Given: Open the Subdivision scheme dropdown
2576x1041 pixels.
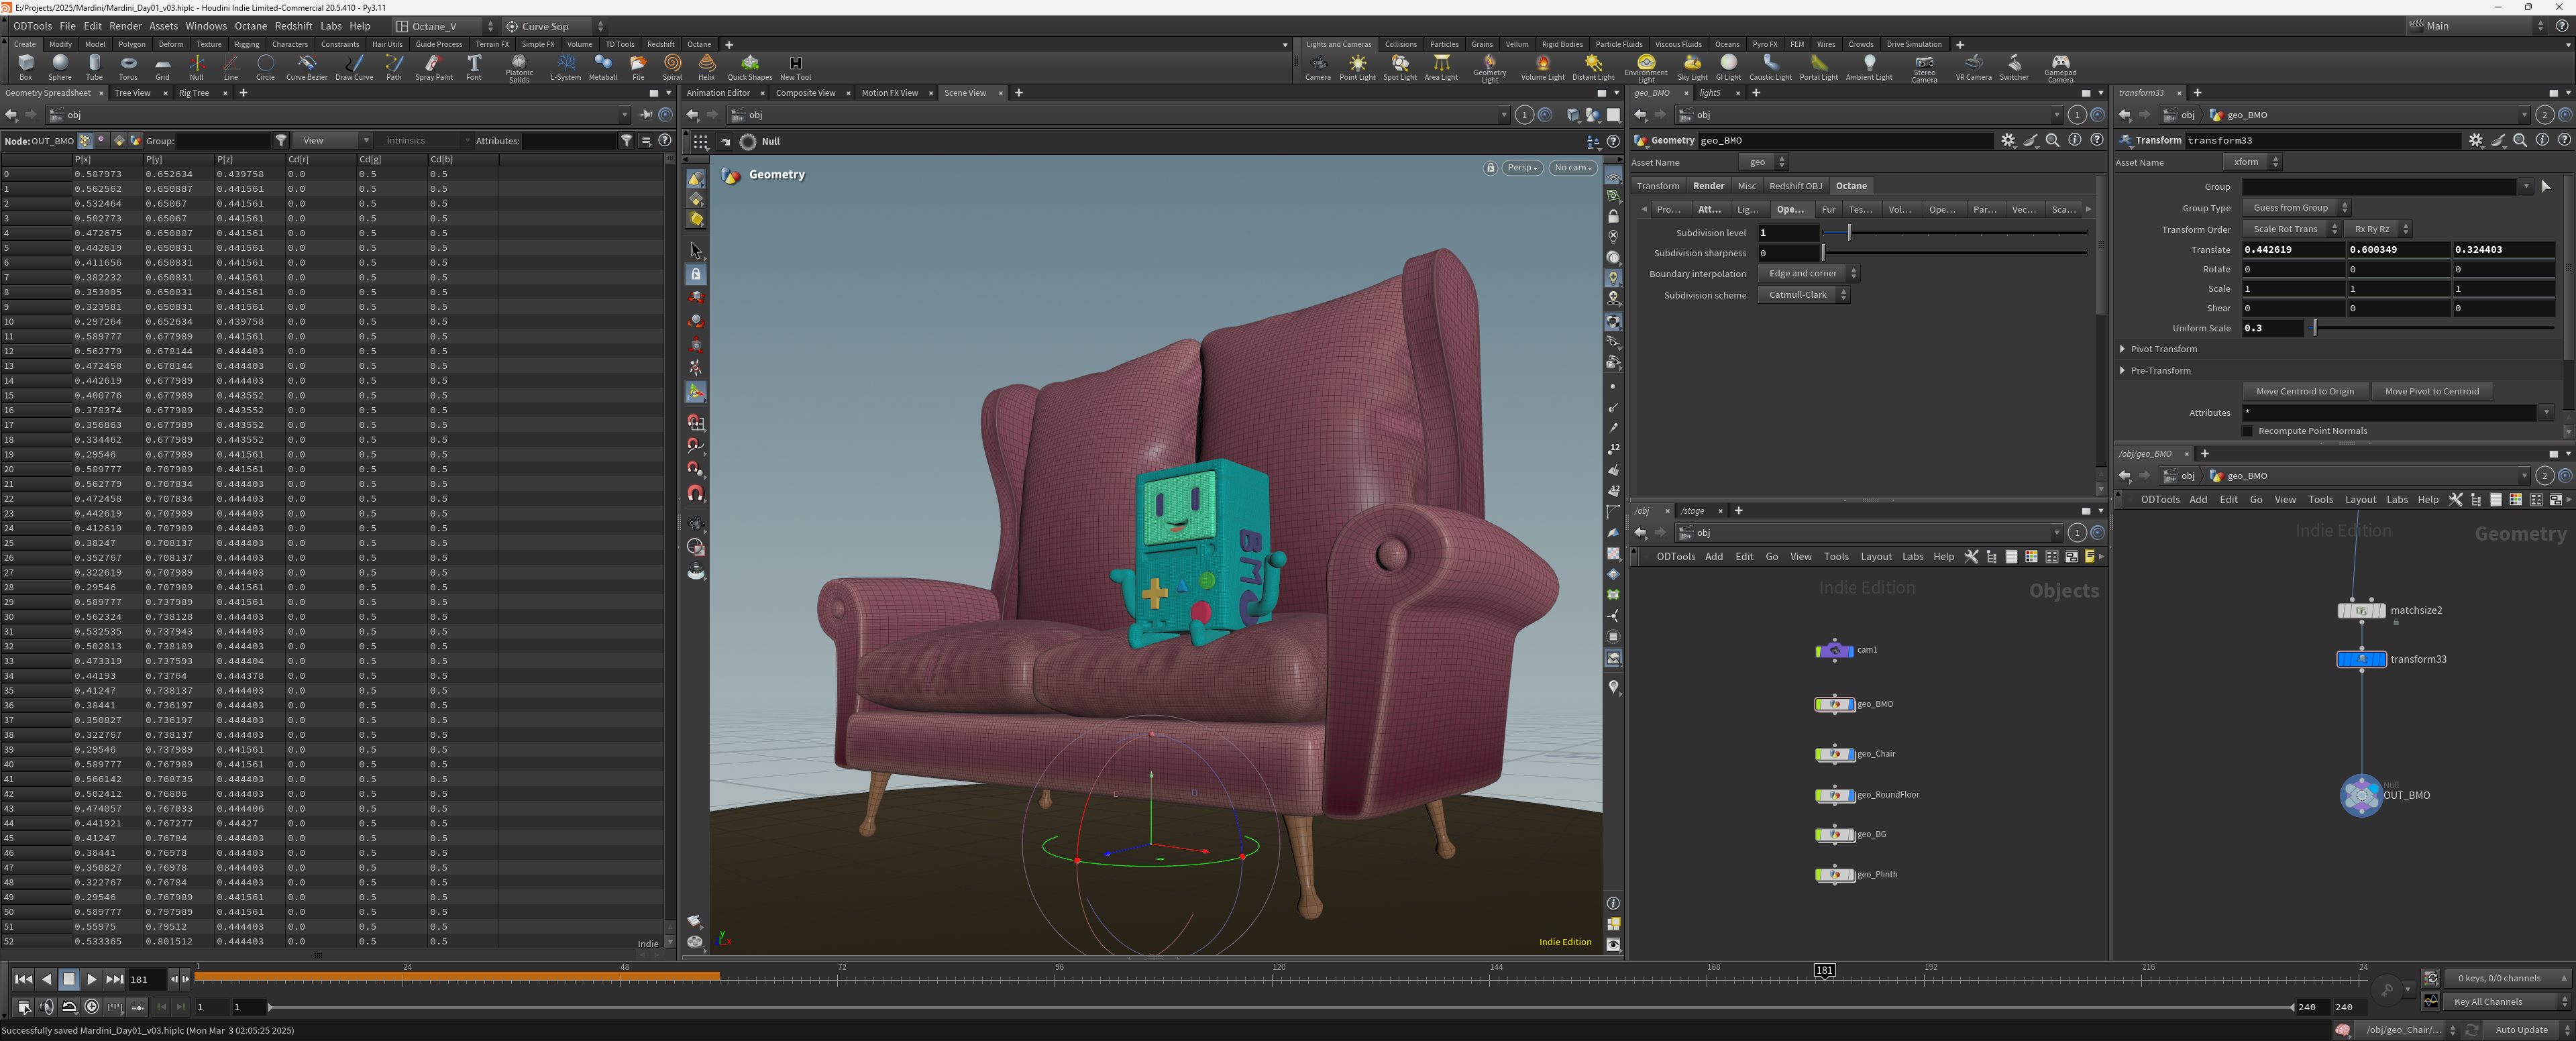Looking at the screenshot, I should click(x=1803, y=295).
